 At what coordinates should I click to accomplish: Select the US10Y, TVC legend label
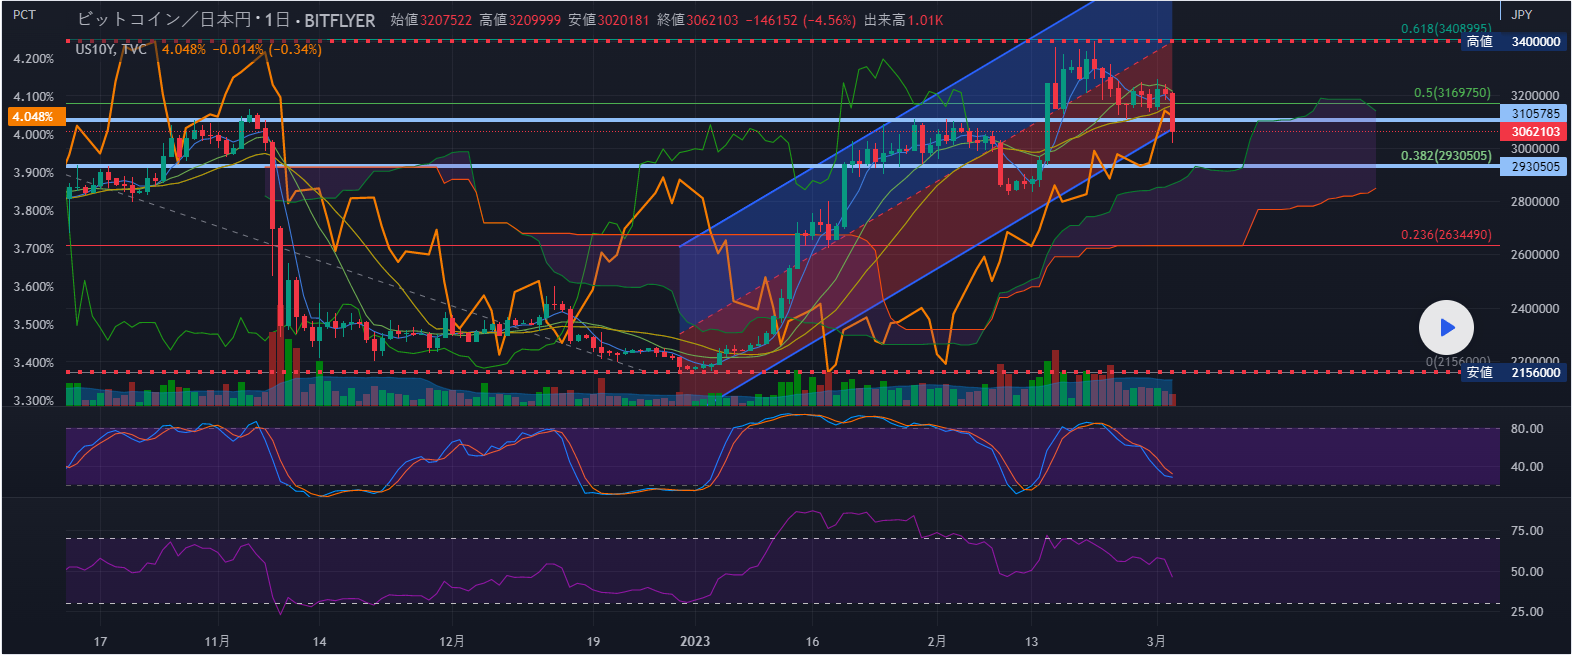(111, 49)
